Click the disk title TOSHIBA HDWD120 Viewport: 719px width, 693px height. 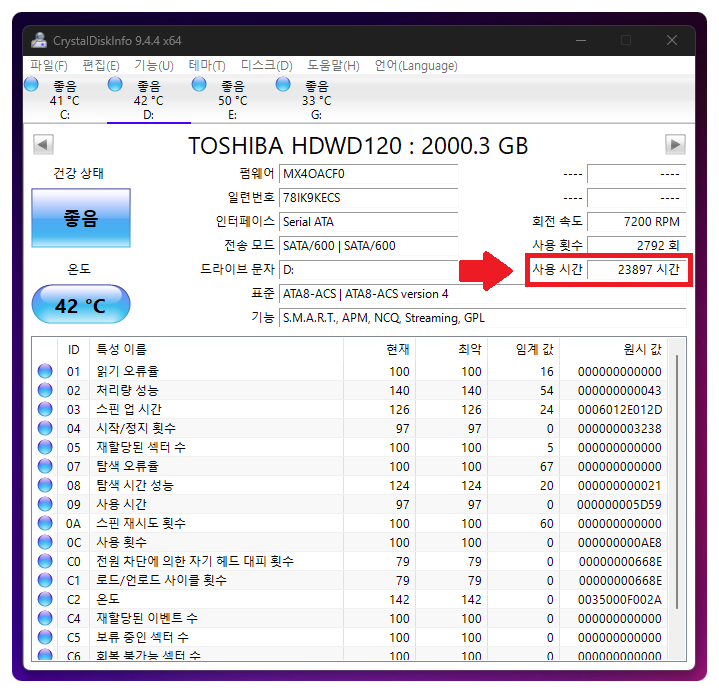(358, 146)
